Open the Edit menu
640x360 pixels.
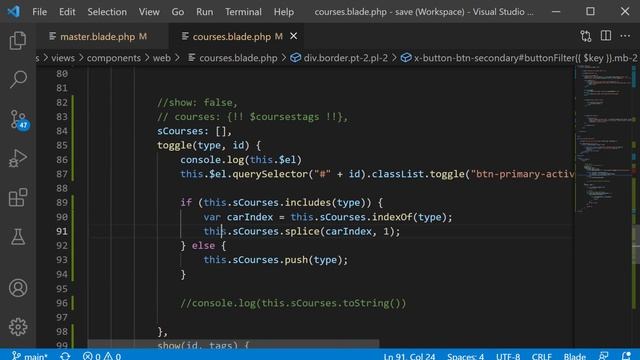click(x=67, y=12)
